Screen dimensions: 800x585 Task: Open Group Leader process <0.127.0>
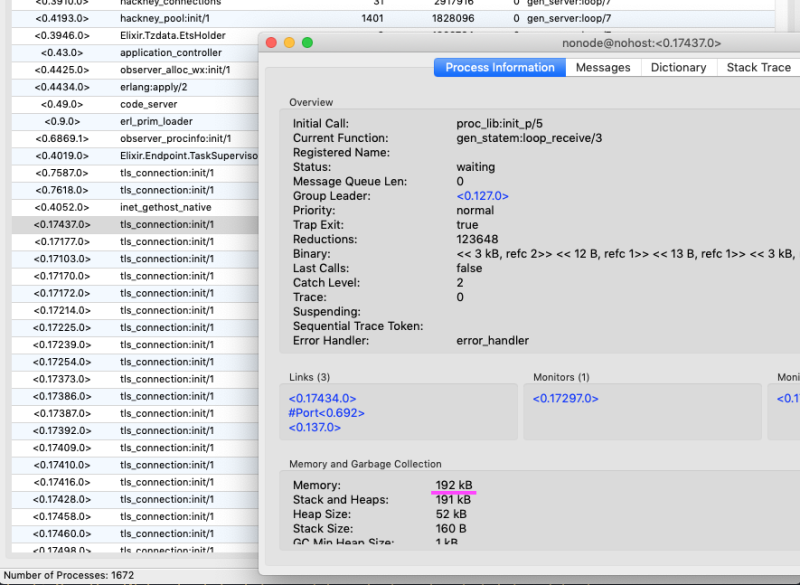pos(483,196)
